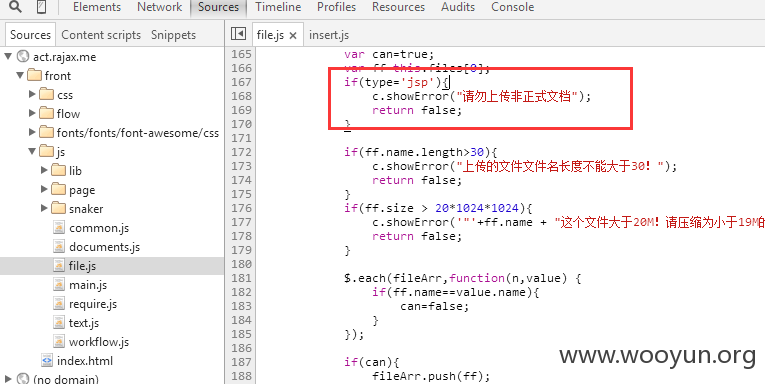The image size is (765, 384).
Task: Click the lib folder icon
Action: pos(59,170)
